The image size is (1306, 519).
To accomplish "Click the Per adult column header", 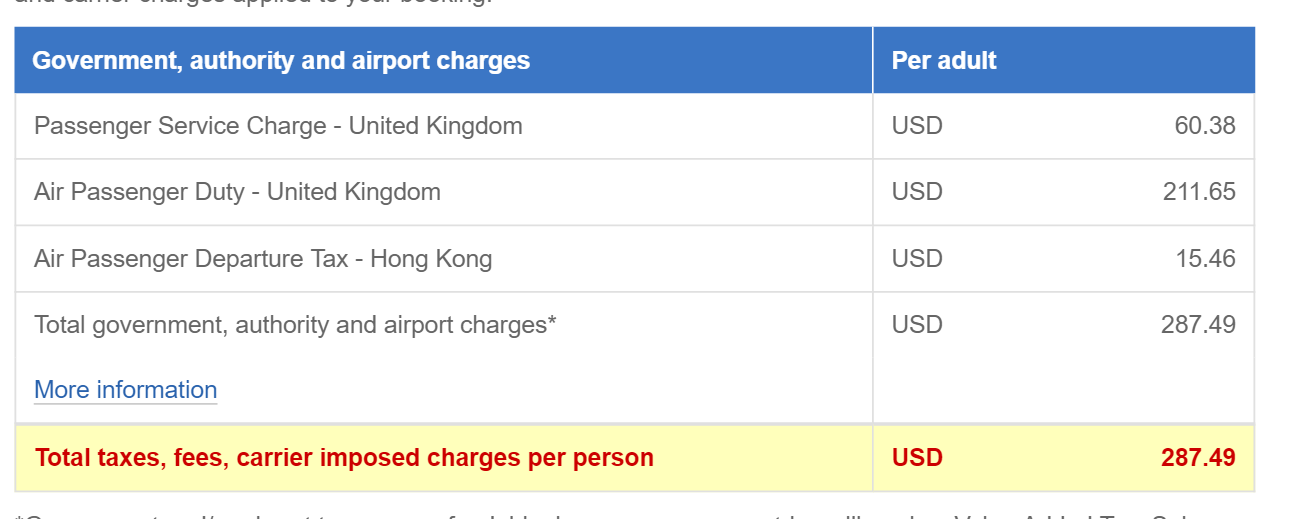I will click(944, 60).
